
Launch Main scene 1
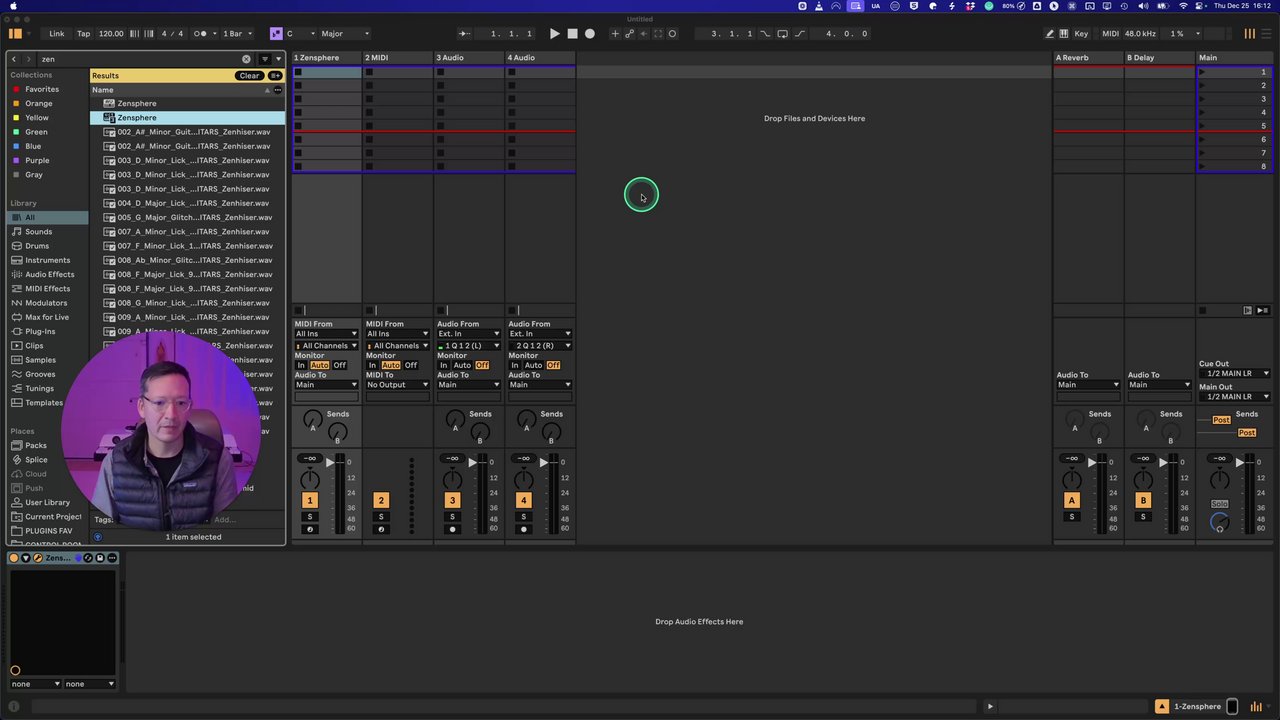coord(1202,72)
